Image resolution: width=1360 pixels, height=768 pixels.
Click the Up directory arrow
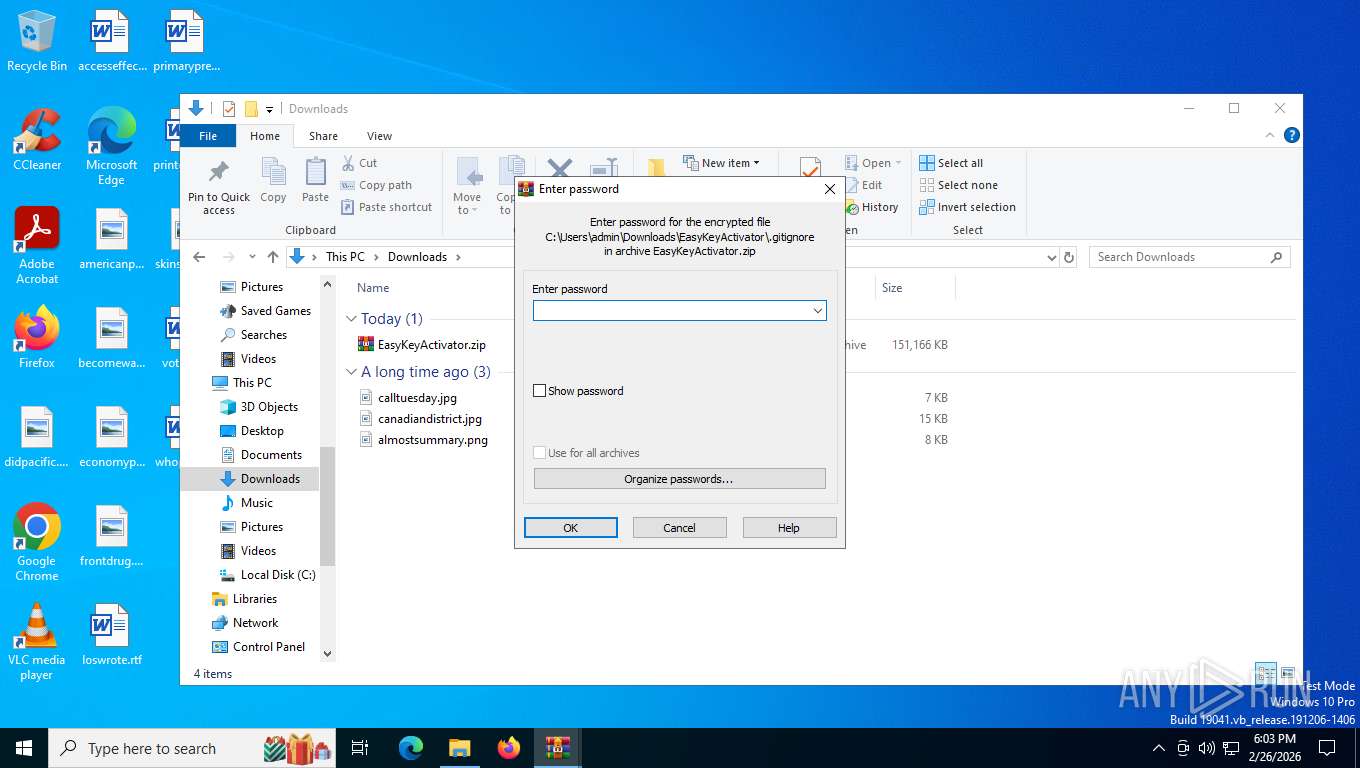(x=272, y=257)
